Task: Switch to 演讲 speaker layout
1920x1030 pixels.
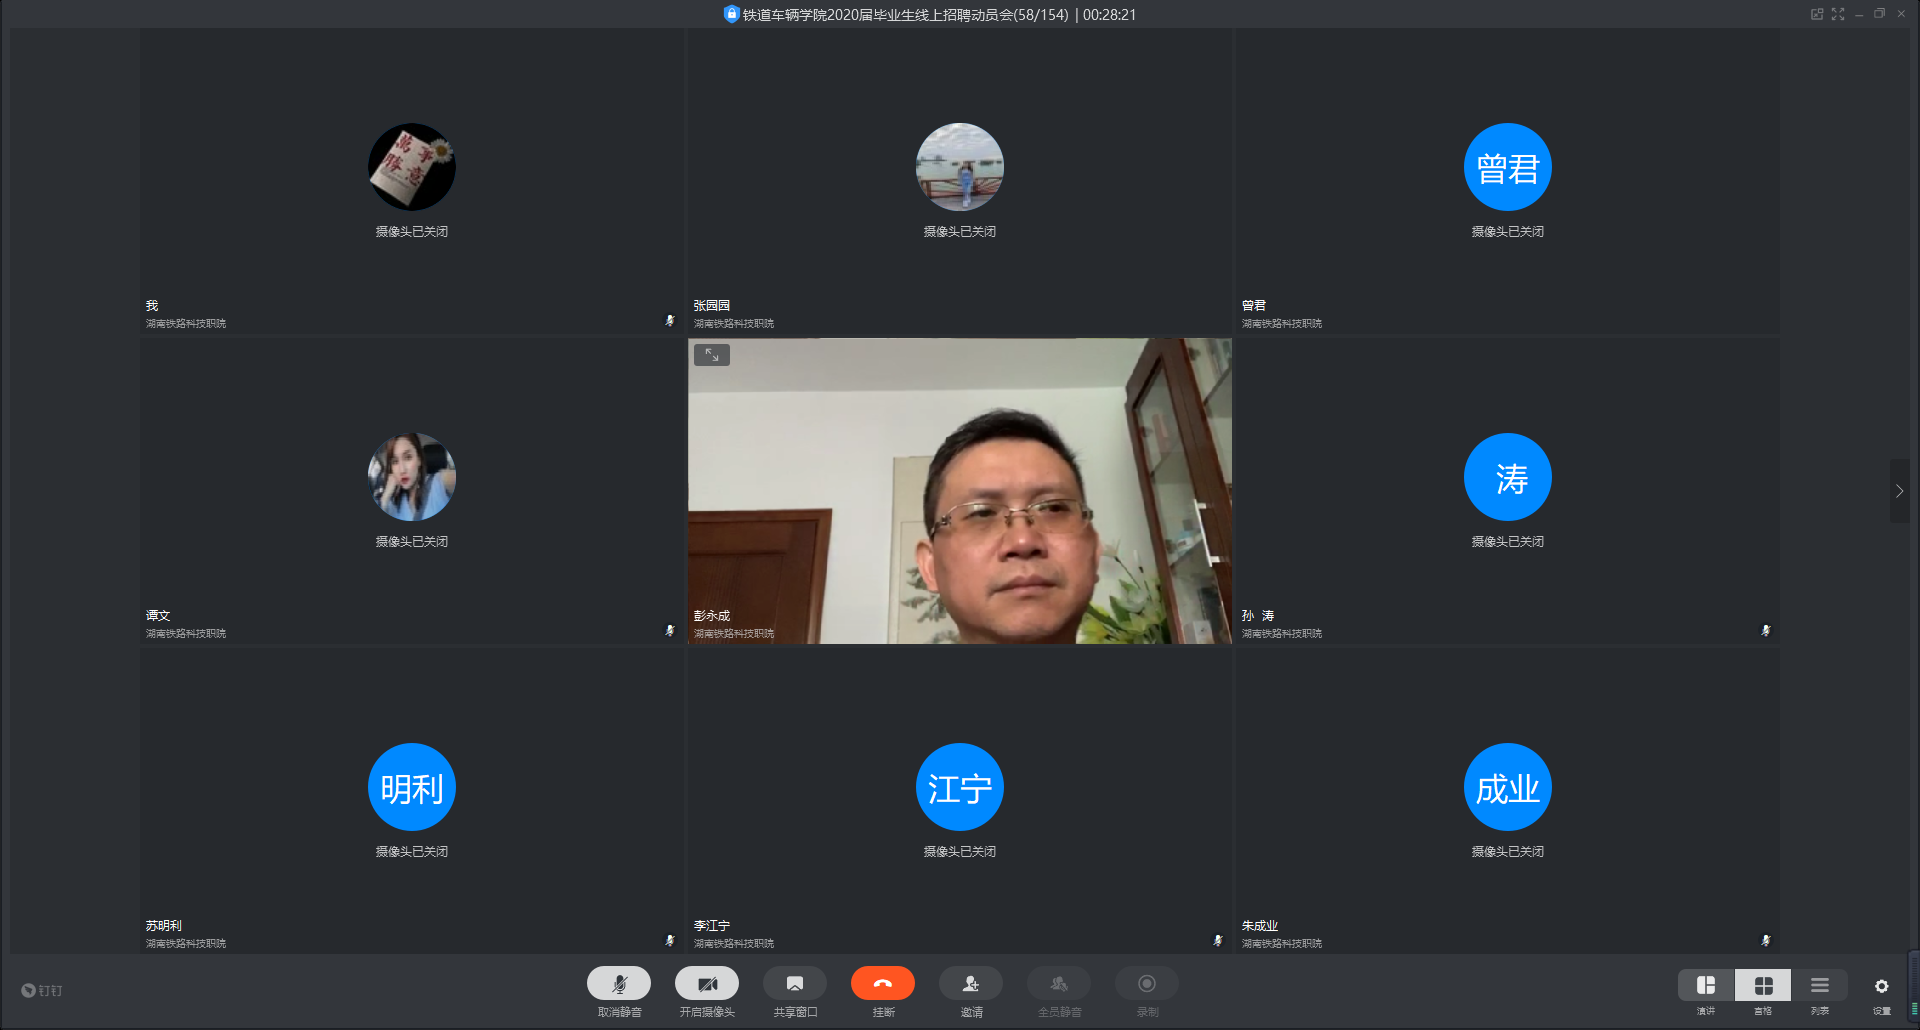Action: pos(1706,986)
